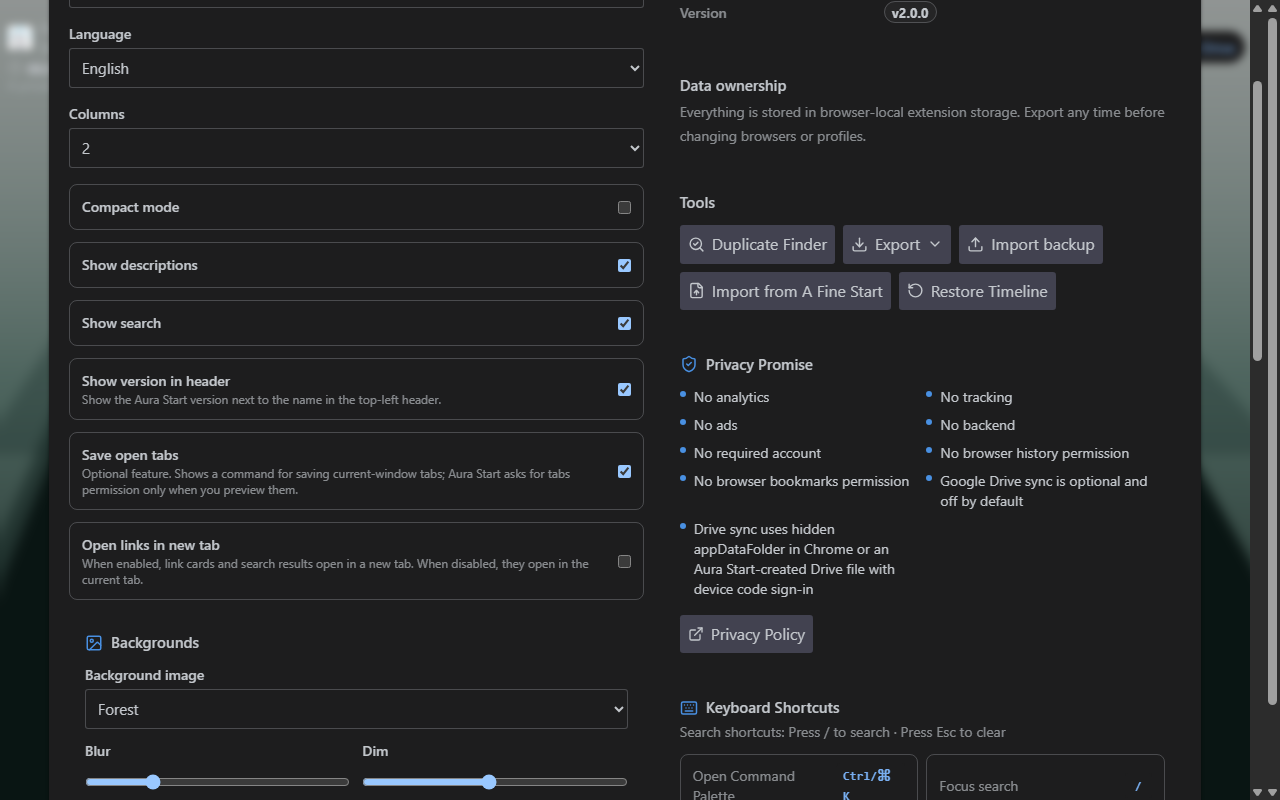Open the Duplicate Finder tool
Screen dimensions: 1280x800
click(757, 244)
